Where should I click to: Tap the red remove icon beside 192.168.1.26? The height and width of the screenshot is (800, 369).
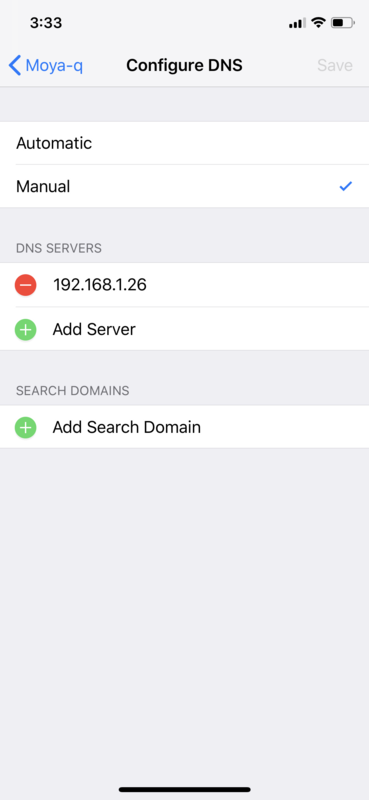coord(26,285)
